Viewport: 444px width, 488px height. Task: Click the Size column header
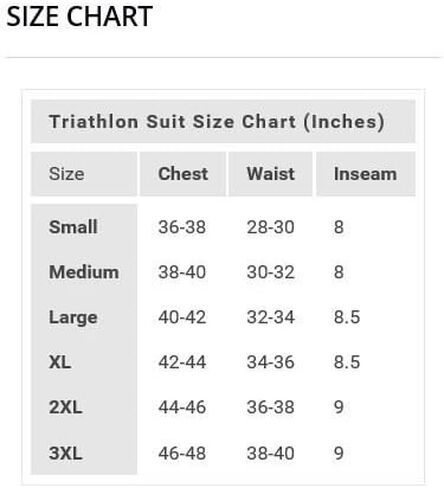click(66, 174)
